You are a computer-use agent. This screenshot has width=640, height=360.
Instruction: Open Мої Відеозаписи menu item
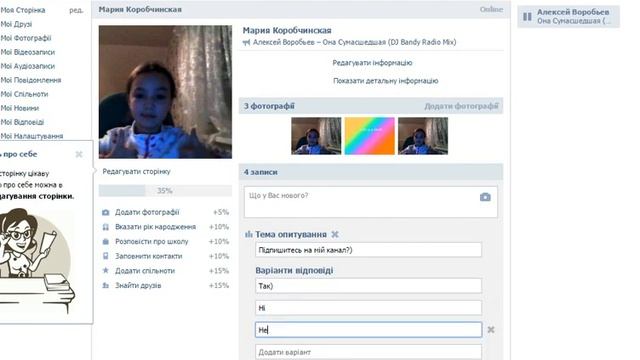point(27,52)
